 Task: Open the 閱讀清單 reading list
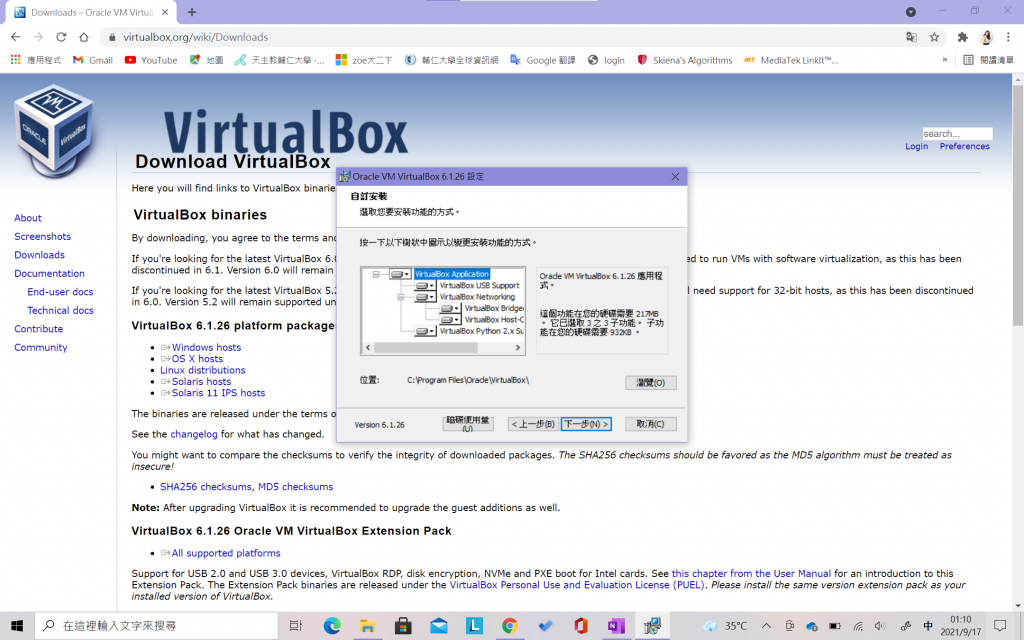tap(989, 60)
